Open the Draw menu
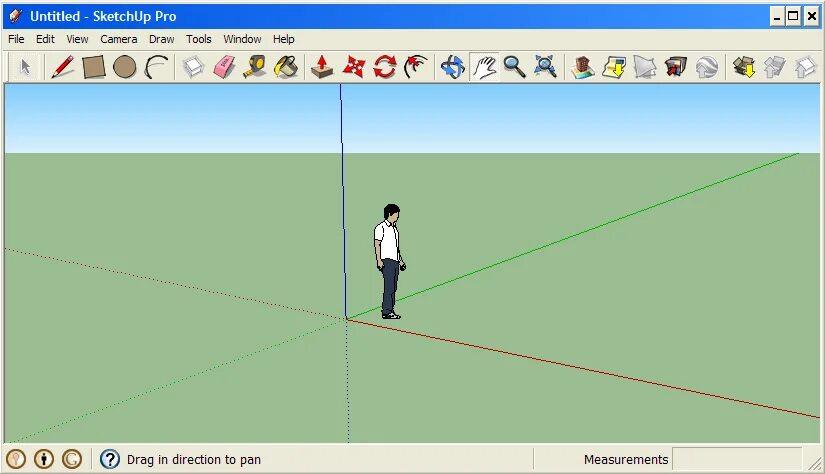Image resolution: width=825 pixels, height=474 pixels. click(x=162, y=39)
